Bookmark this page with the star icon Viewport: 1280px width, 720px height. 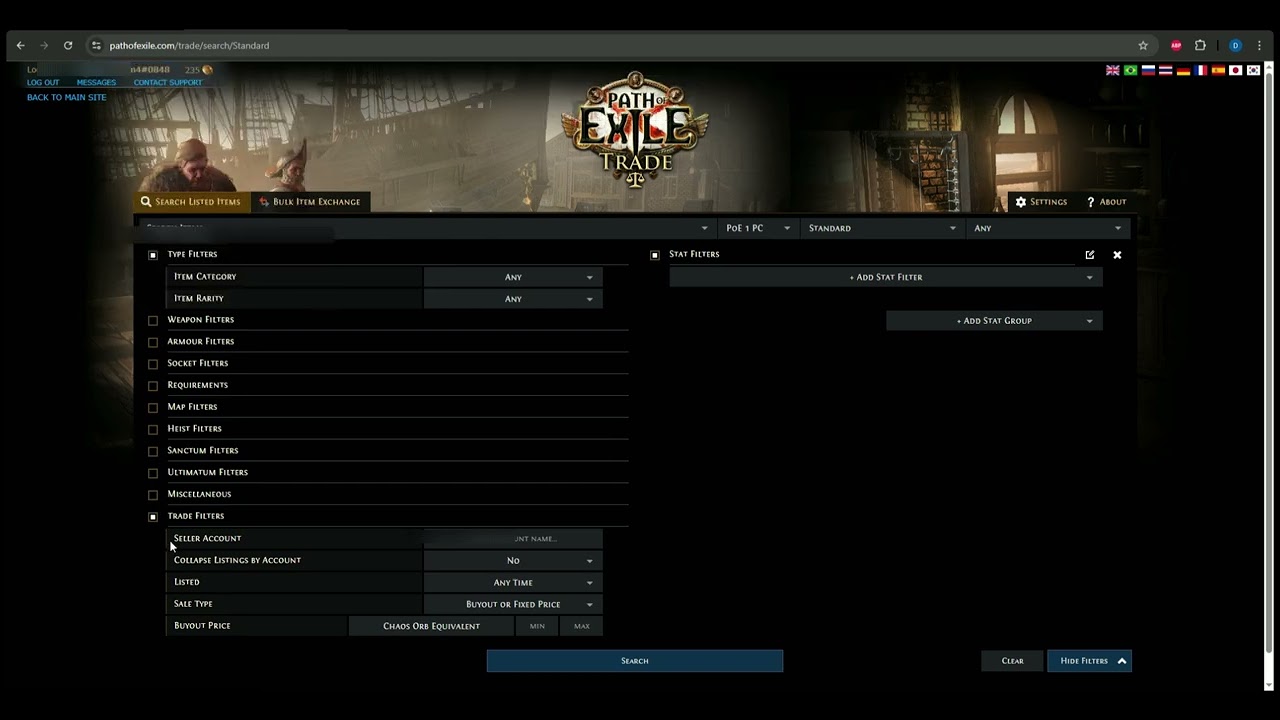1143,45
